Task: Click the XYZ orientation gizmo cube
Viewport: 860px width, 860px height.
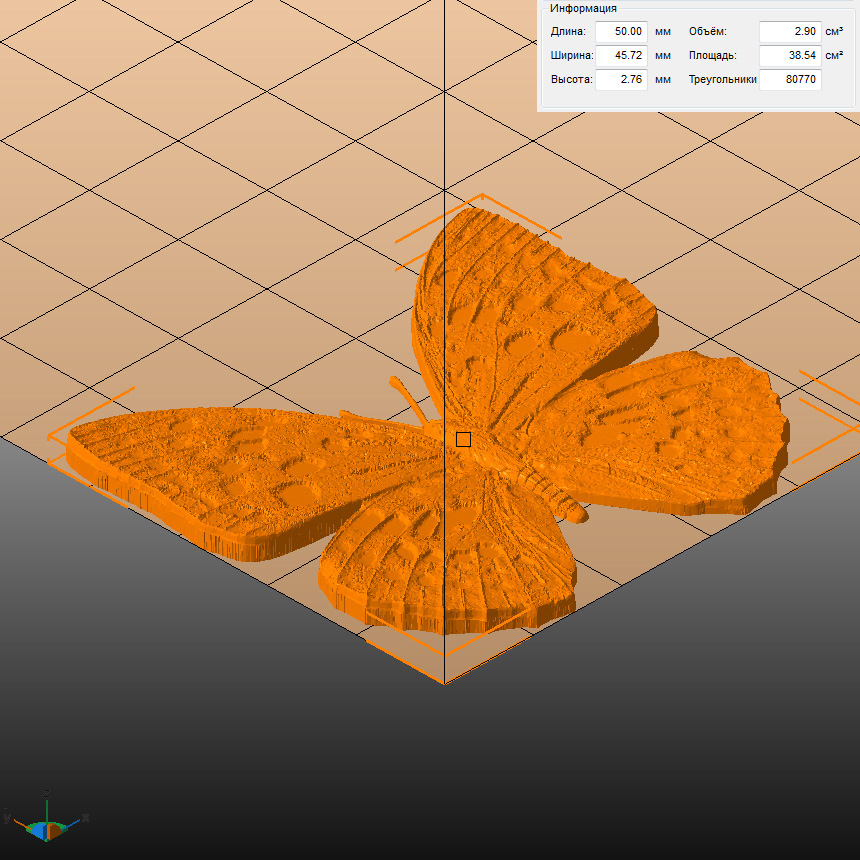Action: 46,828
